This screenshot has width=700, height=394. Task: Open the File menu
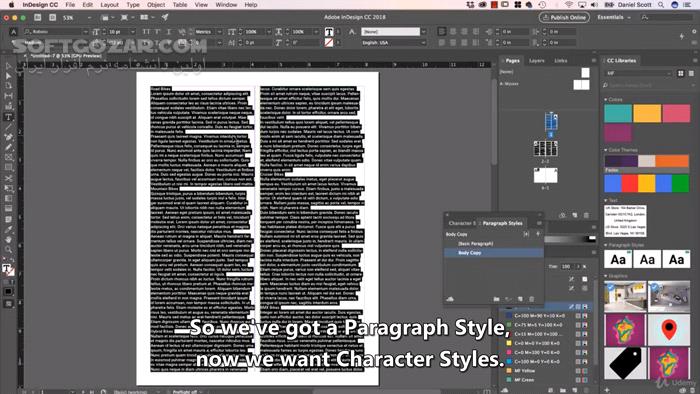pyautogui.click(x=70, y=5)
